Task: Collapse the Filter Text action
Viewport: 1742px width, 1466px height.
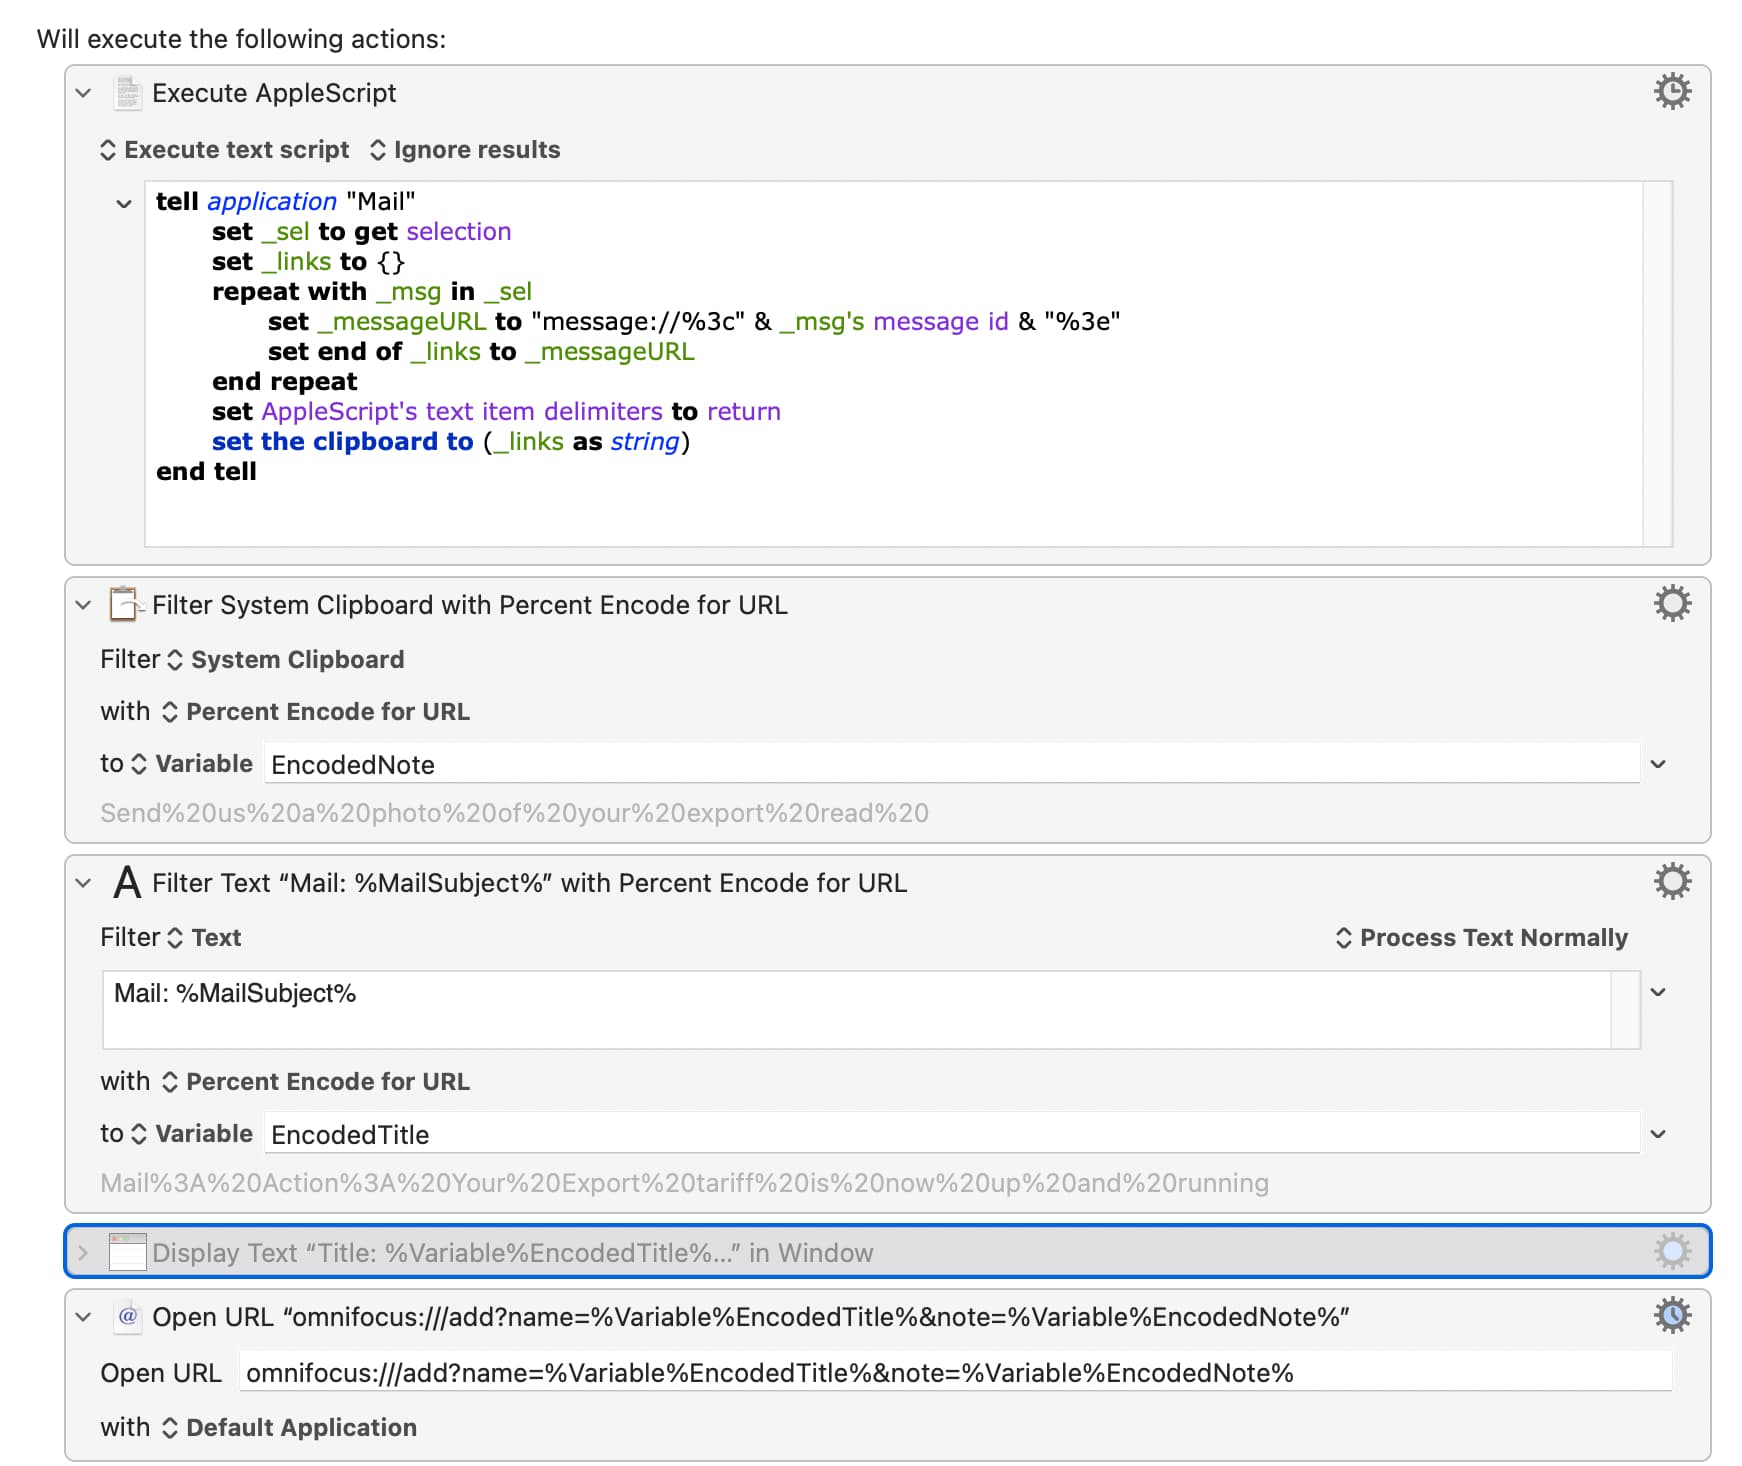Action: click(x=83, y=883)
